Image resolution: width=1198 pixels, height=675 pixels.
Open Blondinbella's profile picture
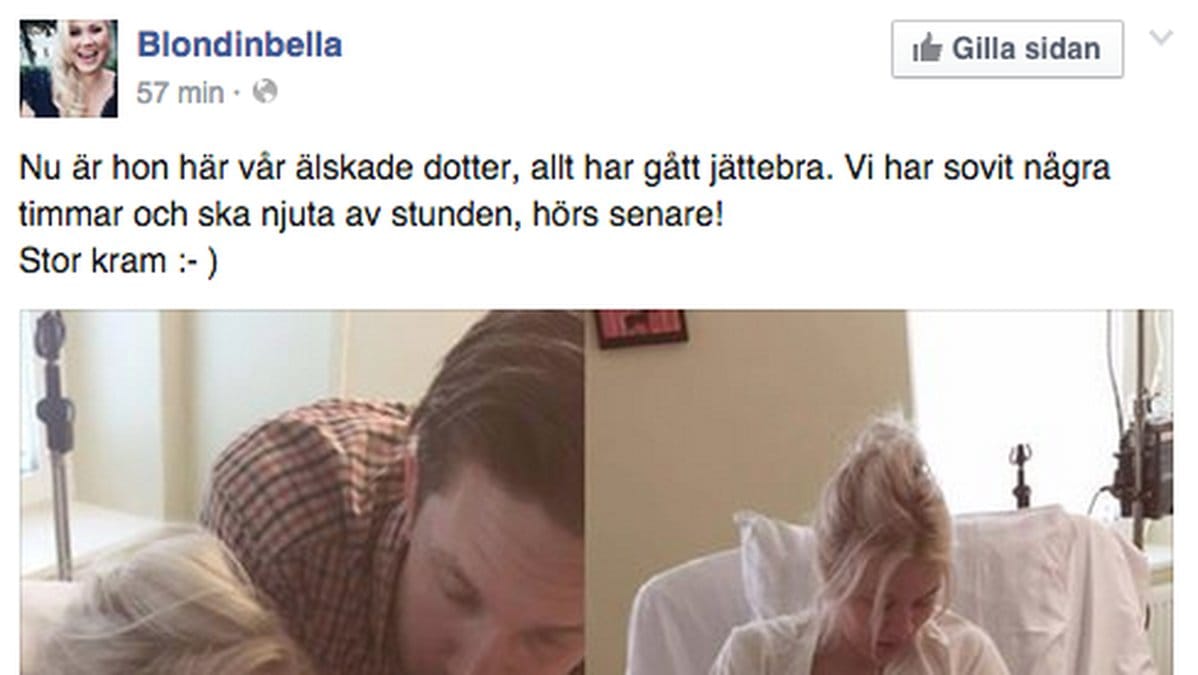69,69
